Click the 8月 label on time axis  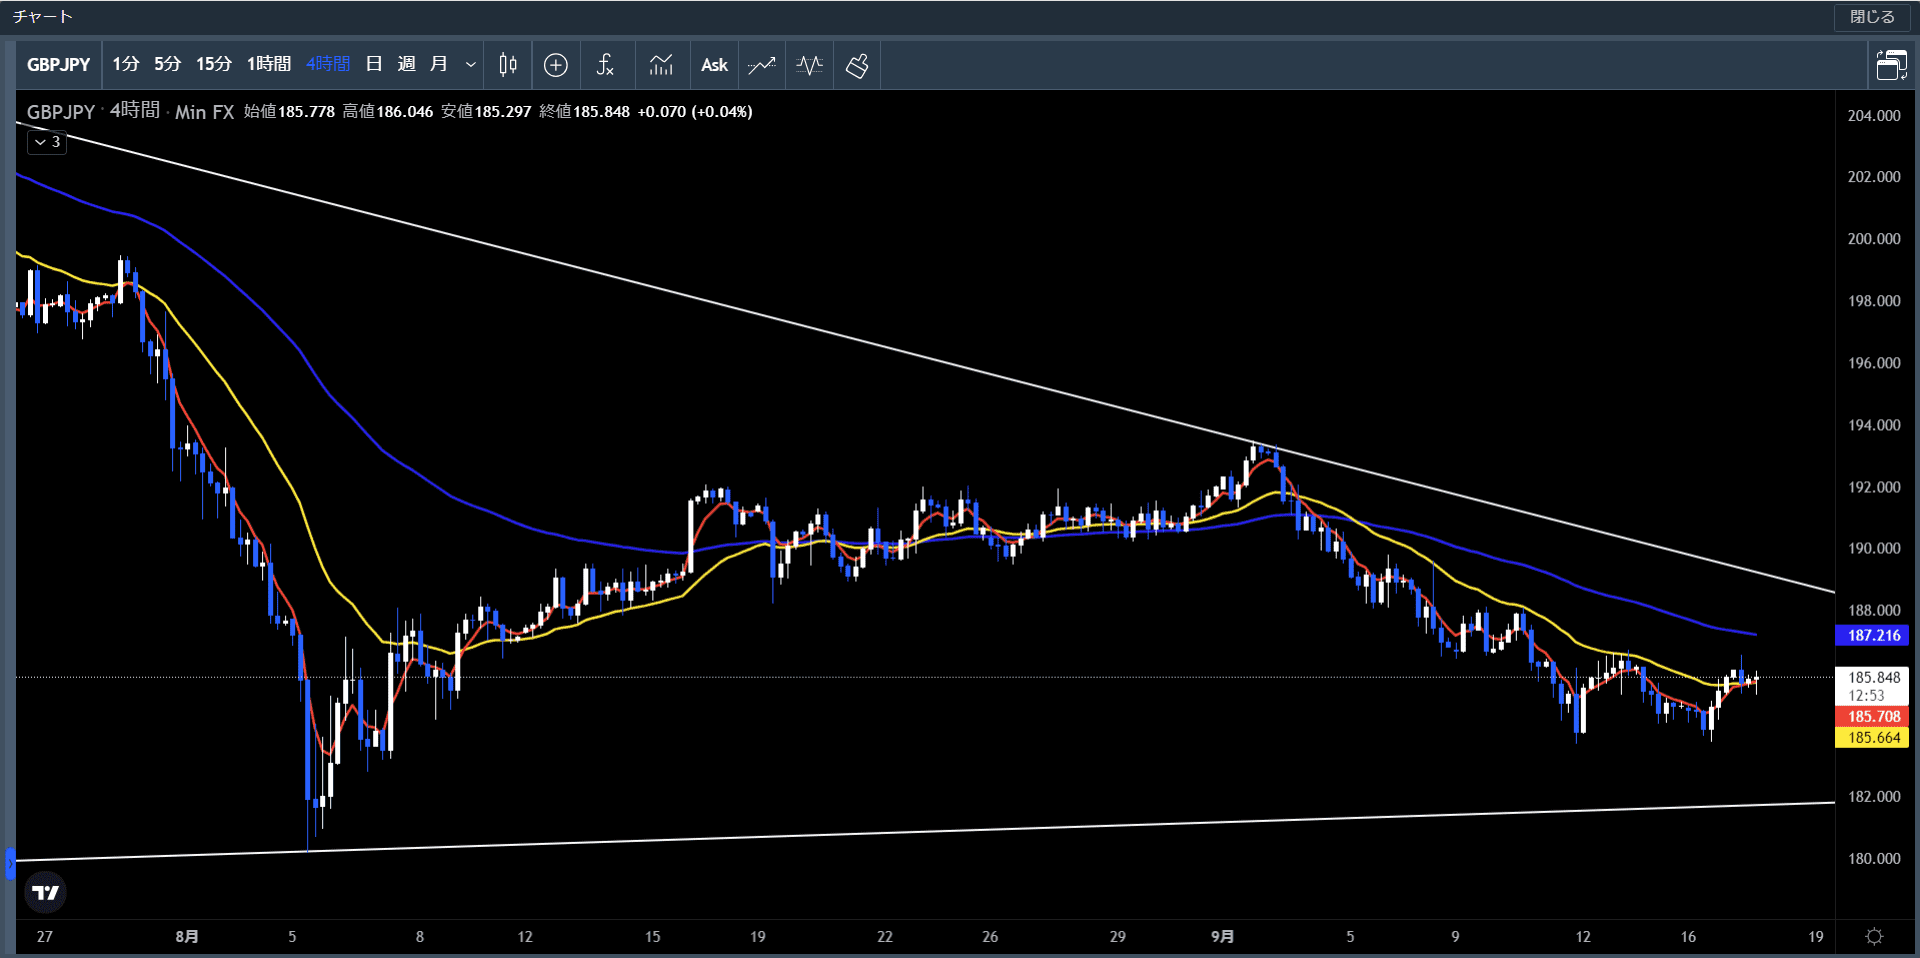coord(186,937)
